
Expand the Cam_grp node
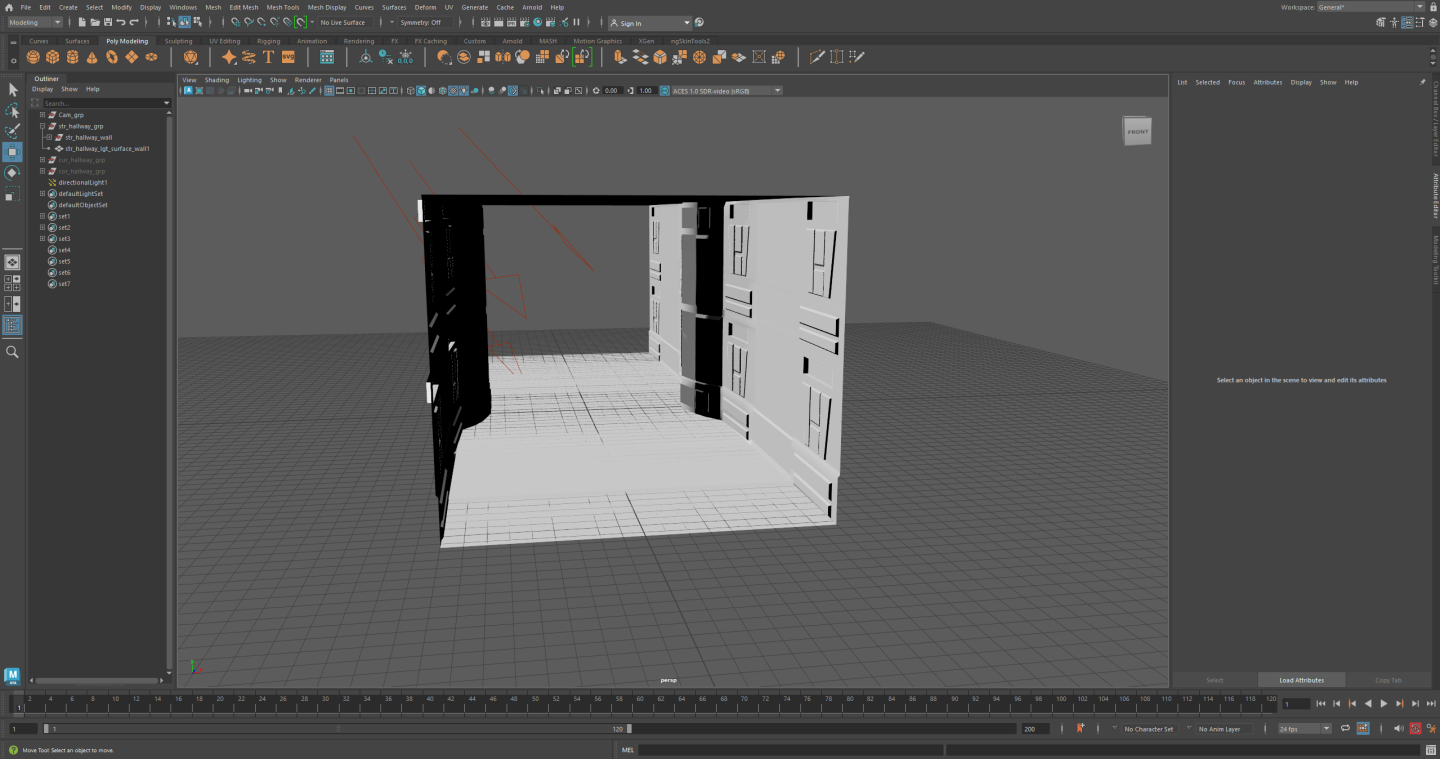pos(42,115)
